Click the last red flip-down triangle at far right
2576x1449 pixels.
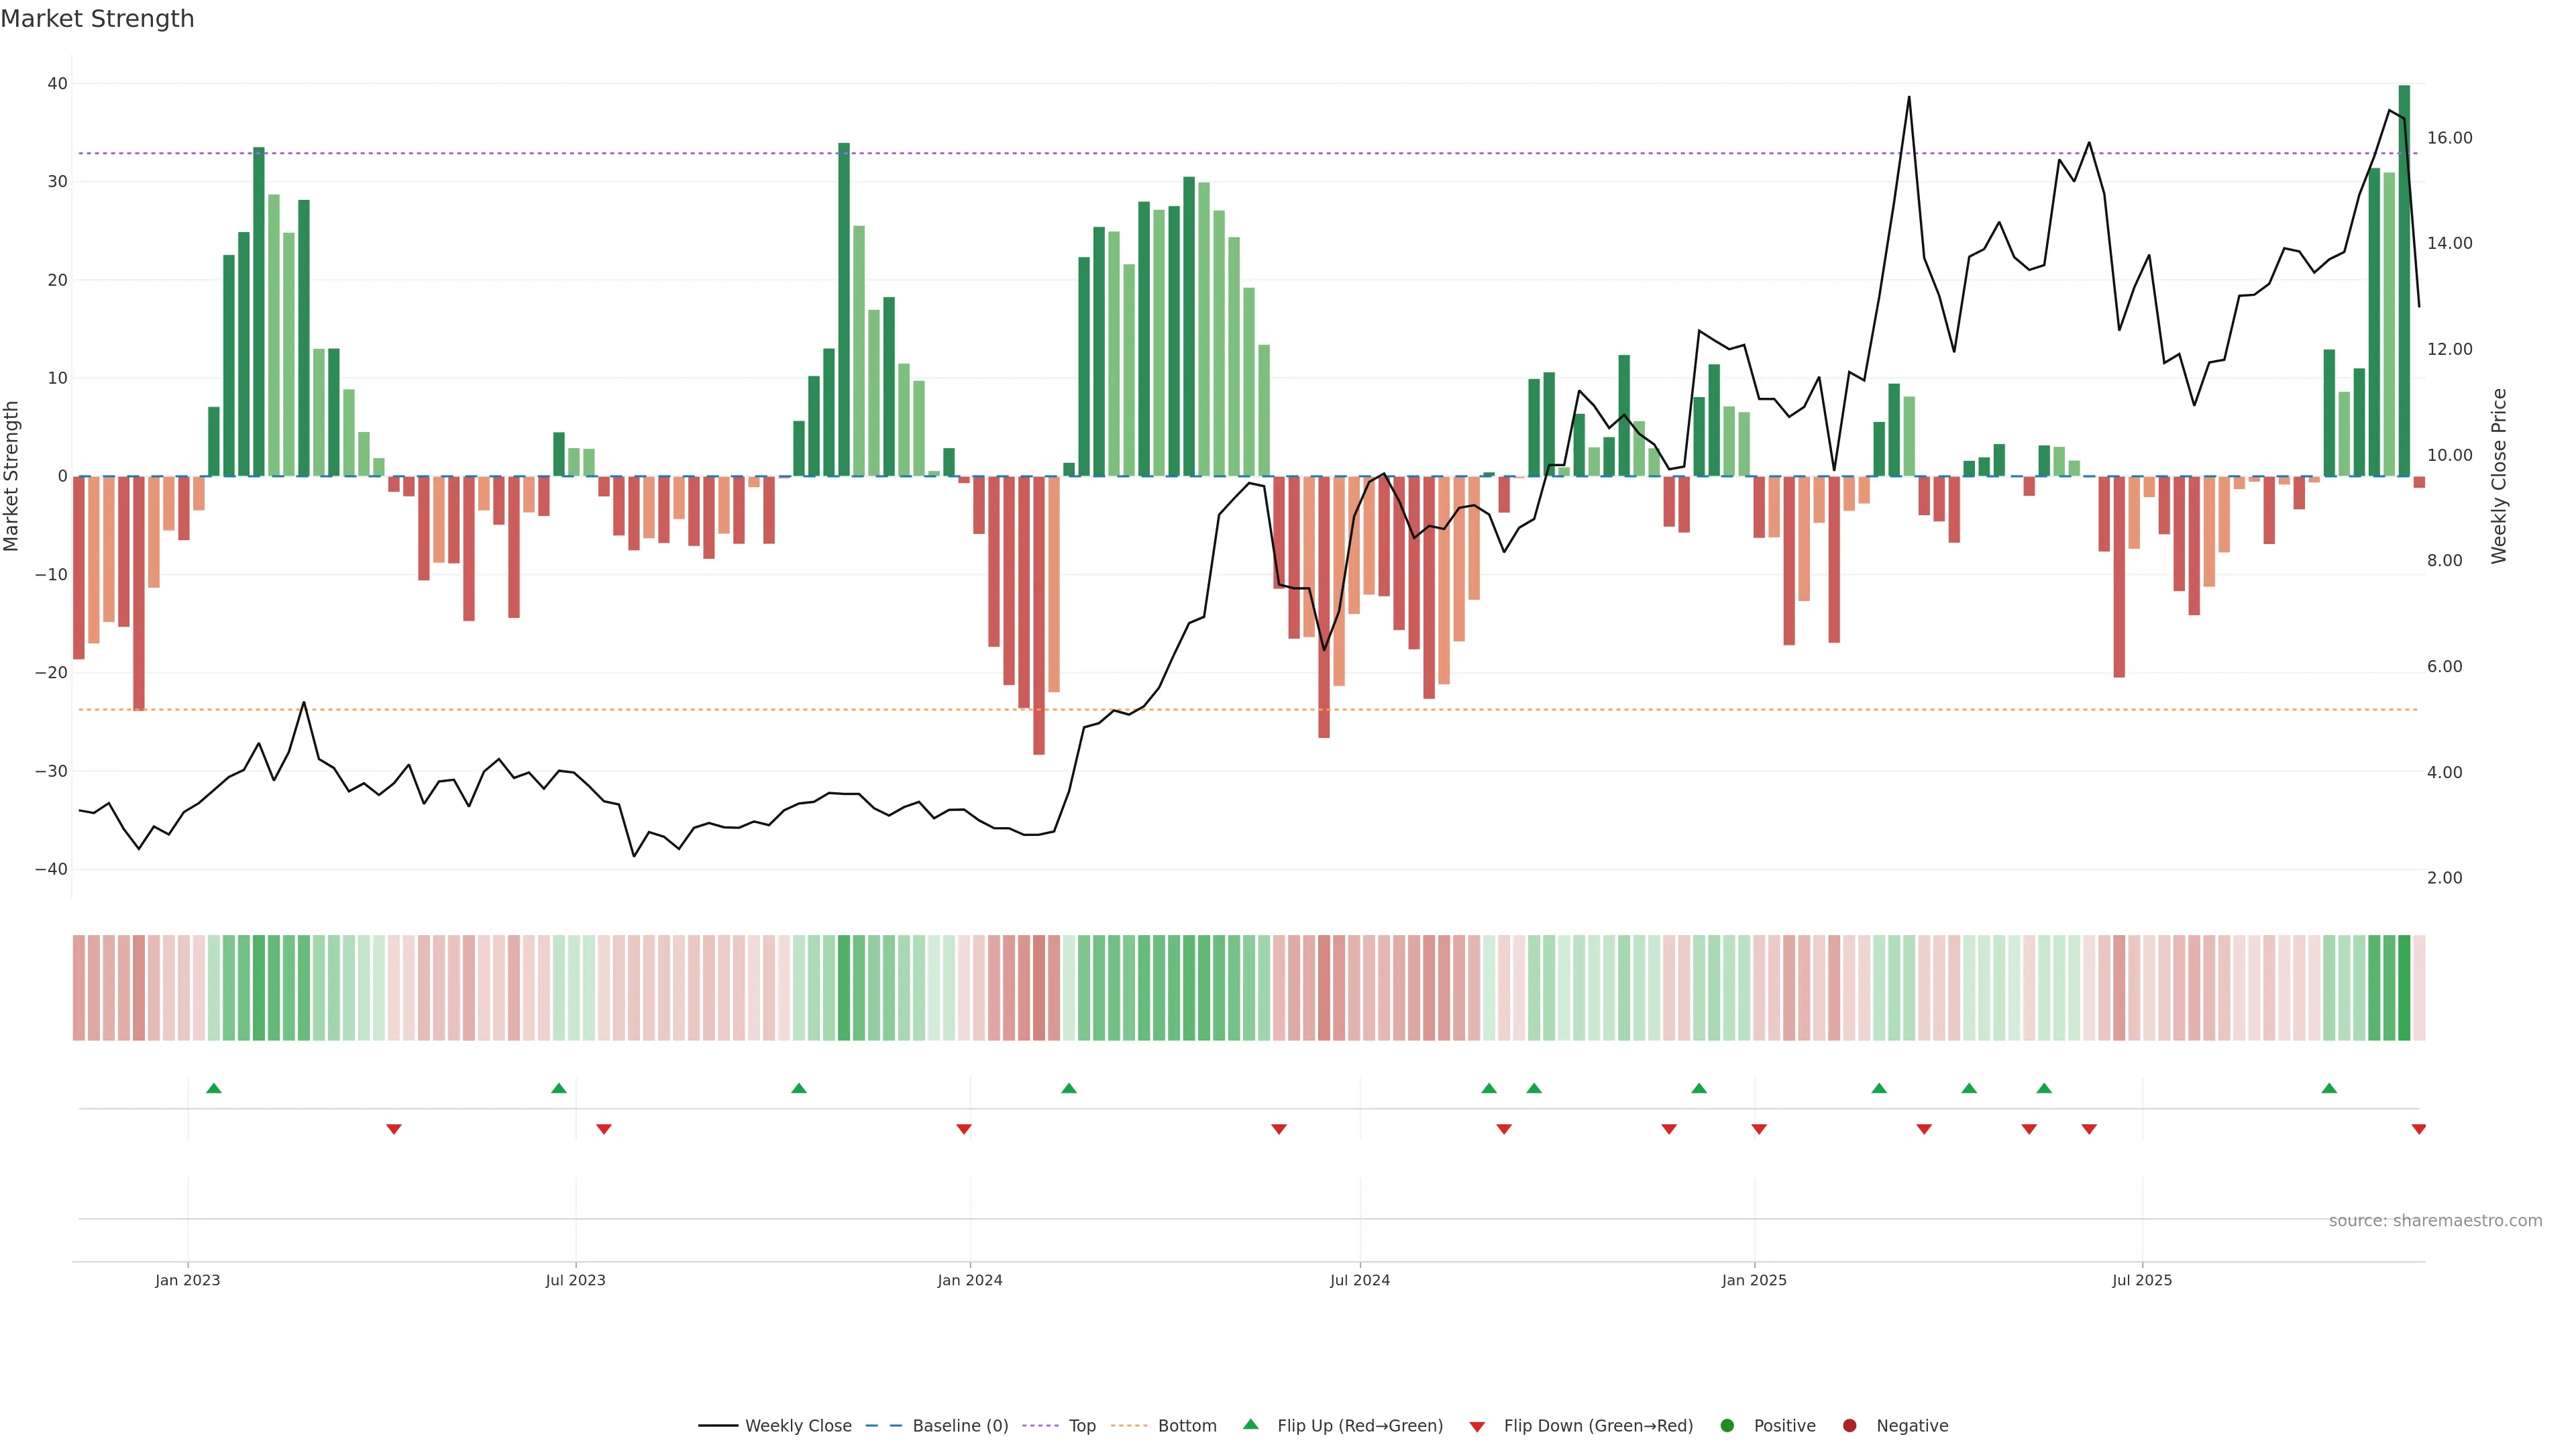click(x=2418, y=1129)
